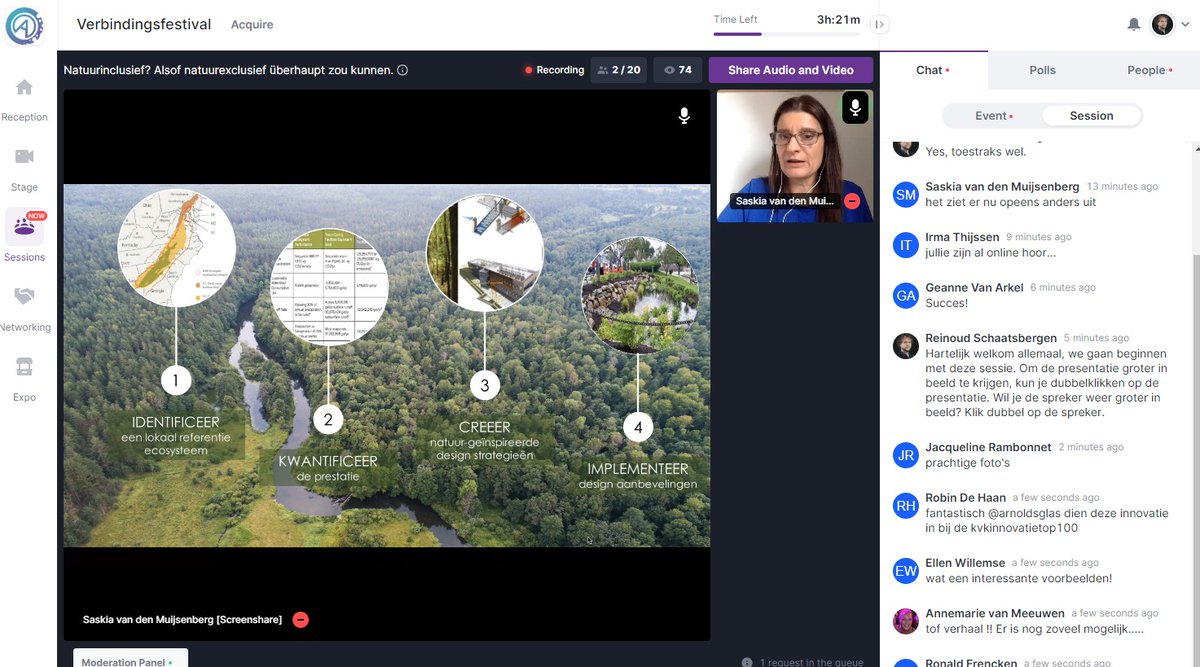1200x667 pixels.
Task: Click the speaker count showing 2/20
Action: coord(618,70)
